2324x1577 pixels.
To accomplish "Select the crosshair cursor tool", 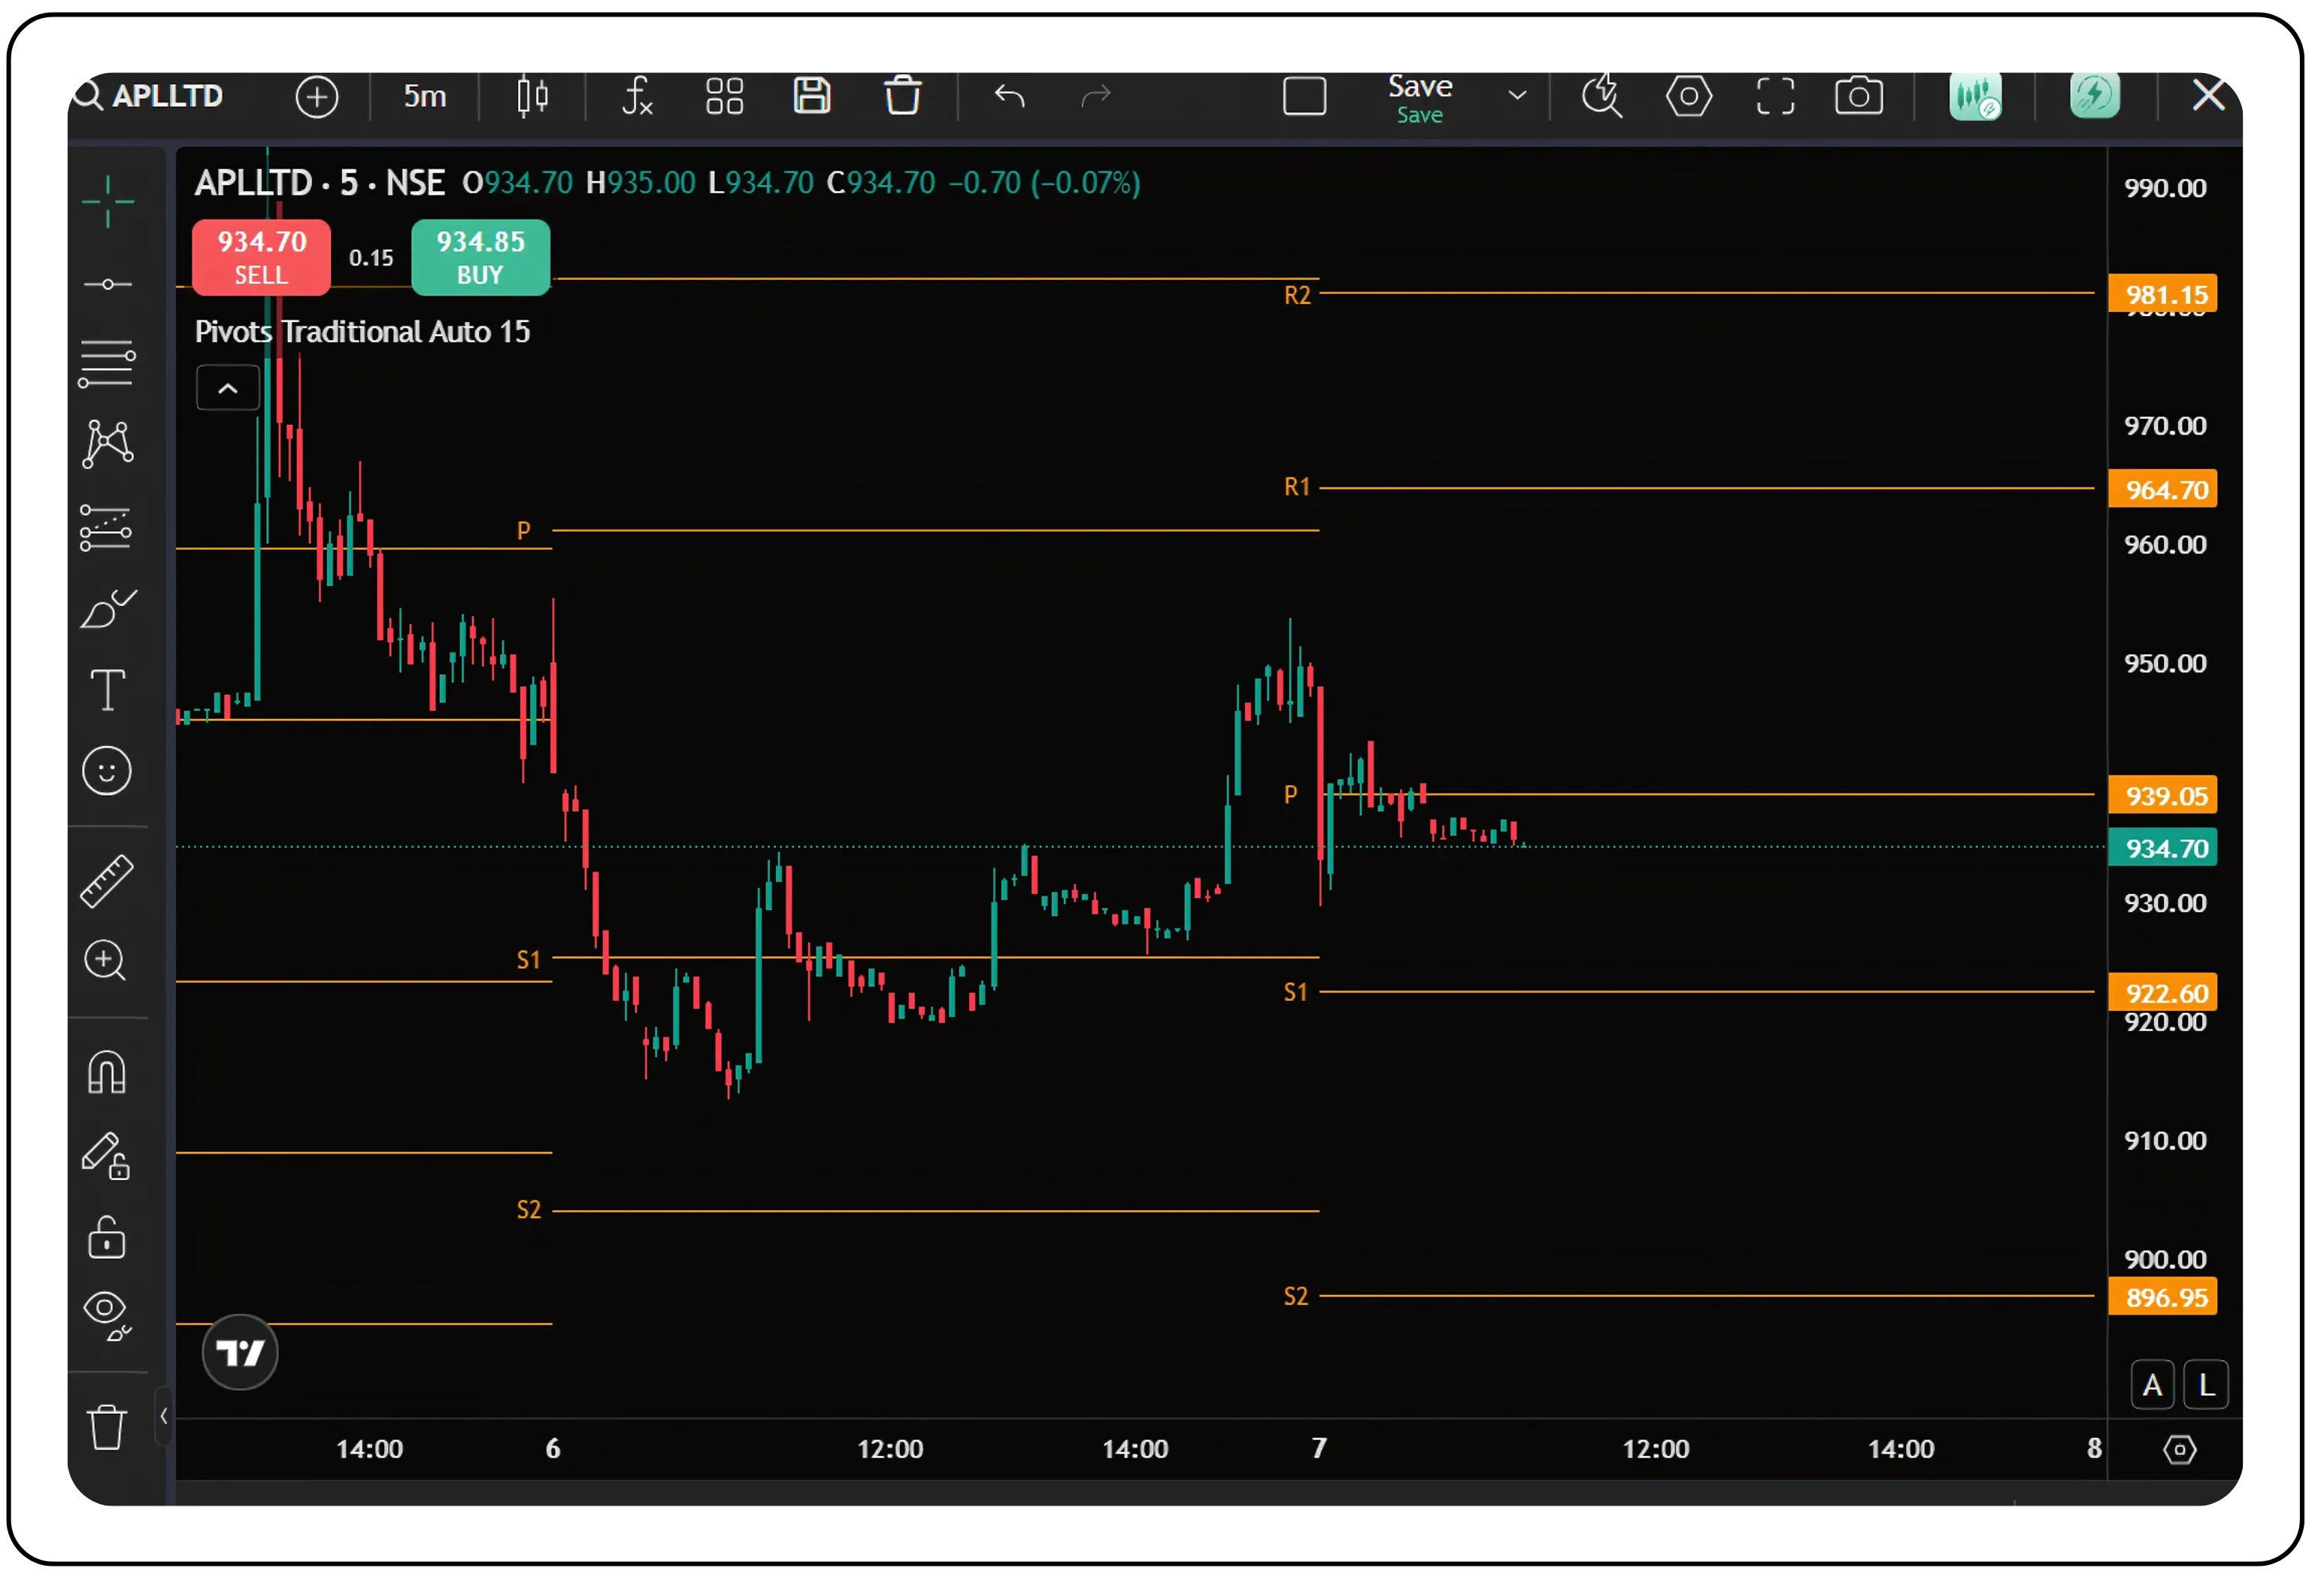I will pyautogui.click(x=107, y=201).
